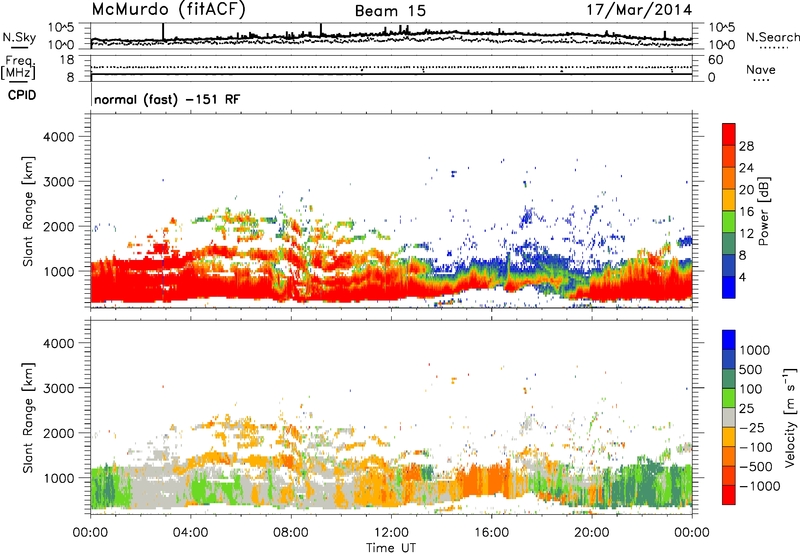The width and height of the screenshot is (800, 554).
Task: Click the '16' label on Power colorbar
Action: tap(746, 212)
